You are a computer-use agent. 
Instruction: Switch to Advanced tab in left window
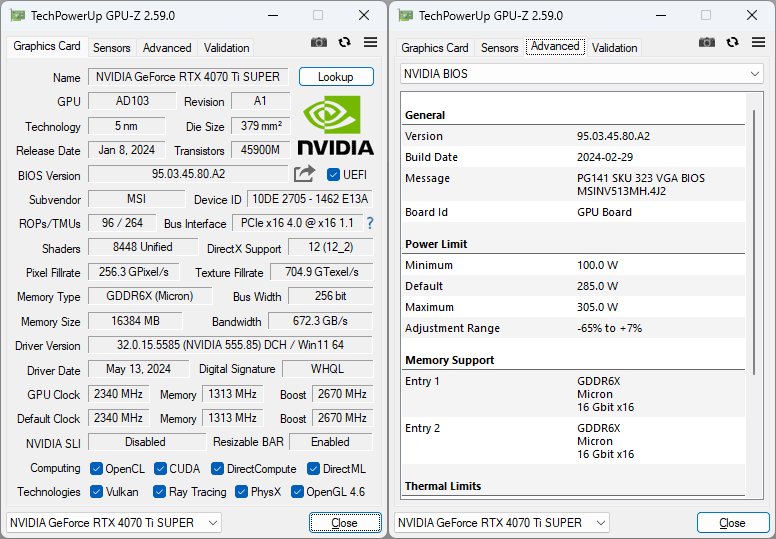[x=167, y=48]
